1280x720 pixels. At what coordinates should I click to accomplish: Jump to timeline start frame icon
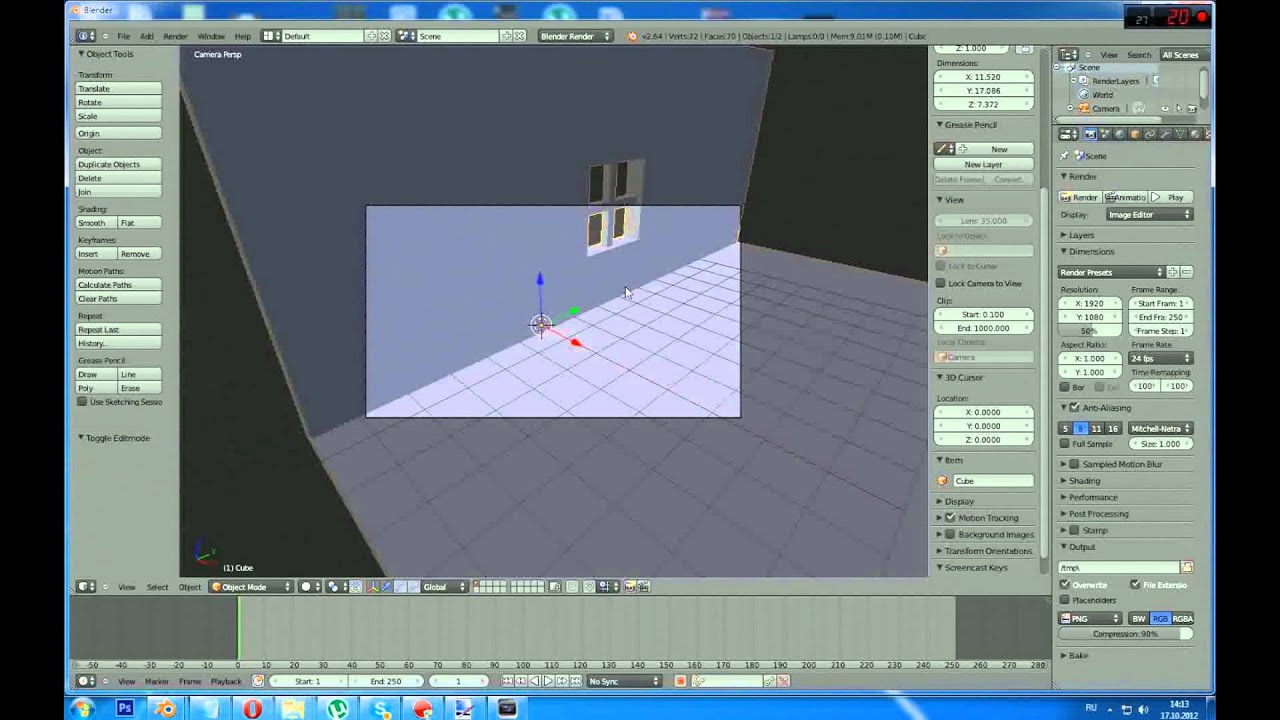507,681
